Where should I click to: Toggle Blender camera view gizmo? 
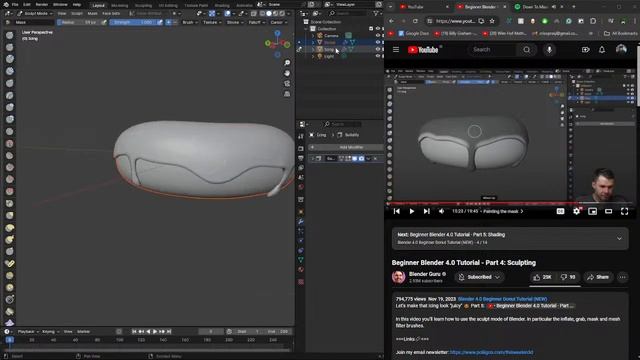(x=287, y=83)
